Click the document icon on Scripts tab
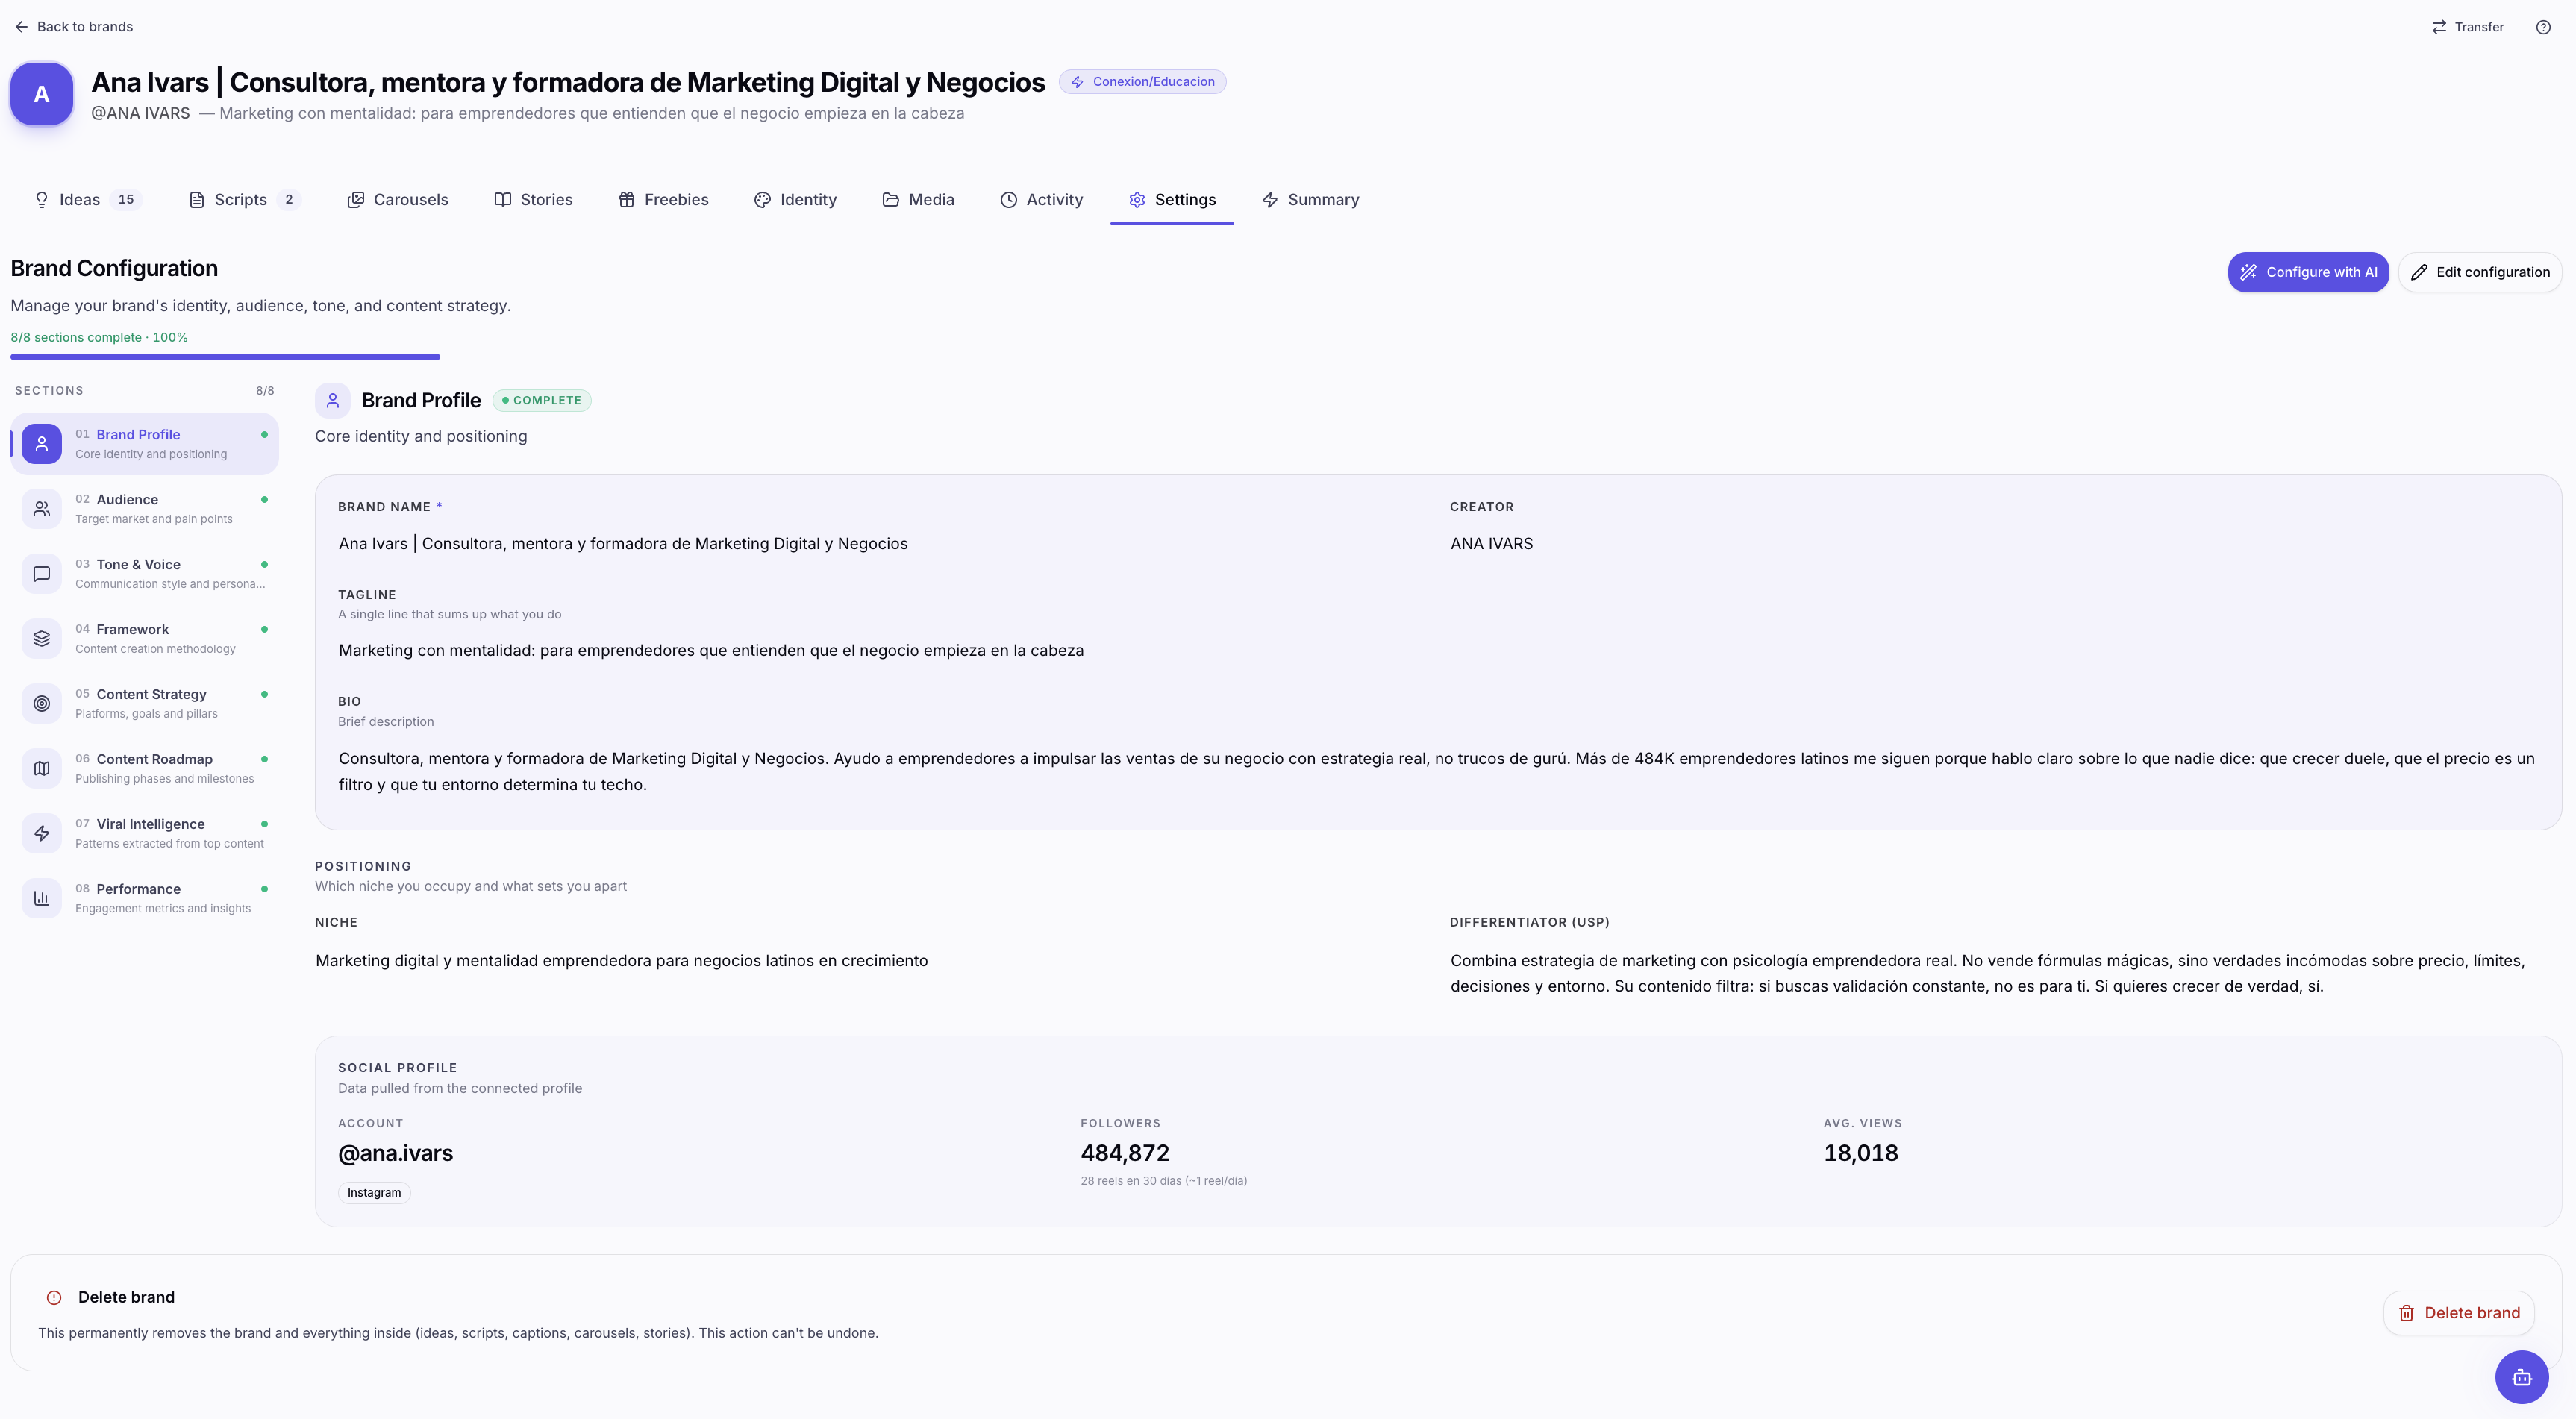Image resolution: width=2576 pixels, height=1419 pixels. [197, 200]
